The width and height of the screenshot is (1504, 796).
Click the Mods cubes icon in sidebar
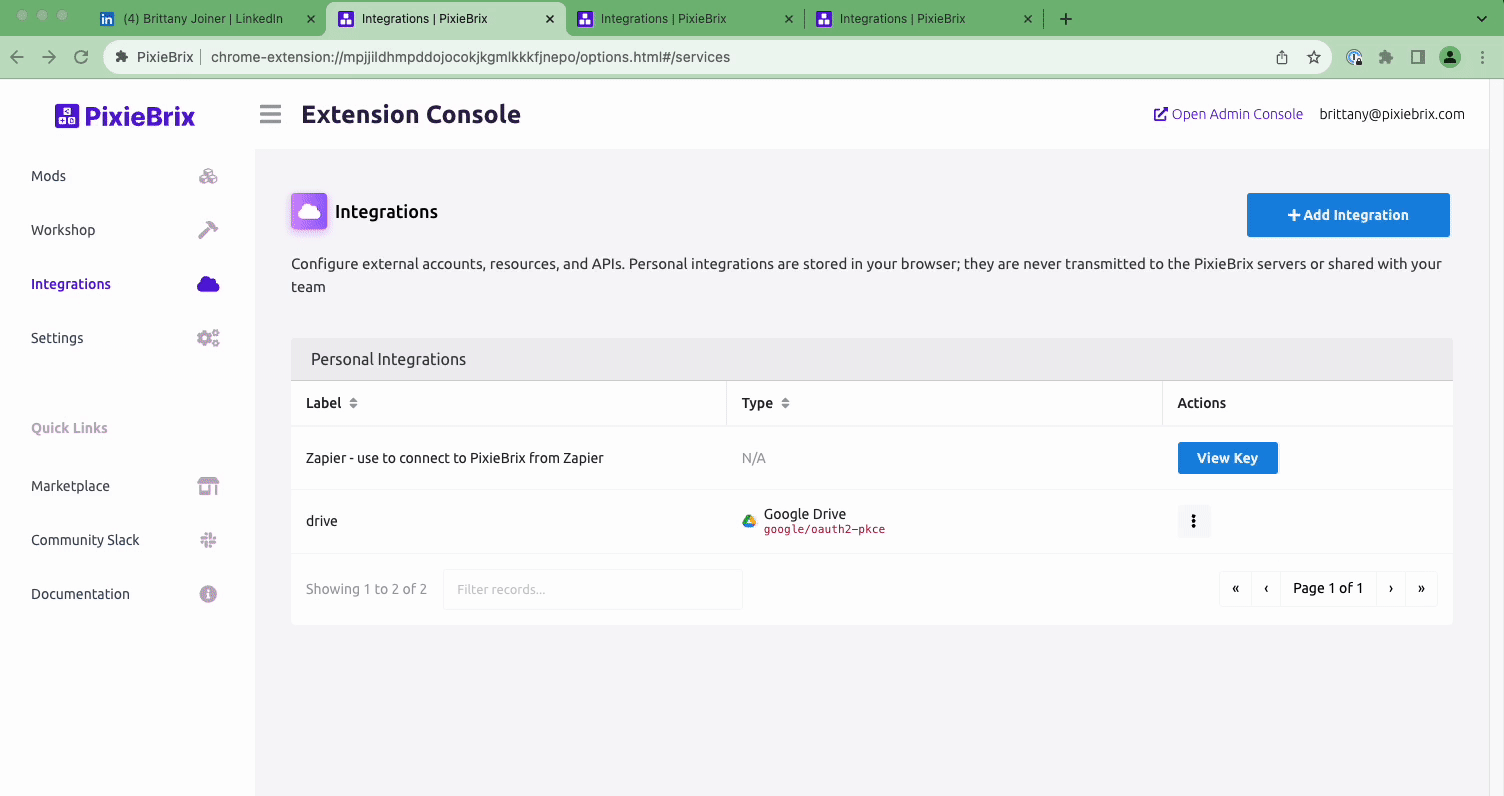(208, 177)
